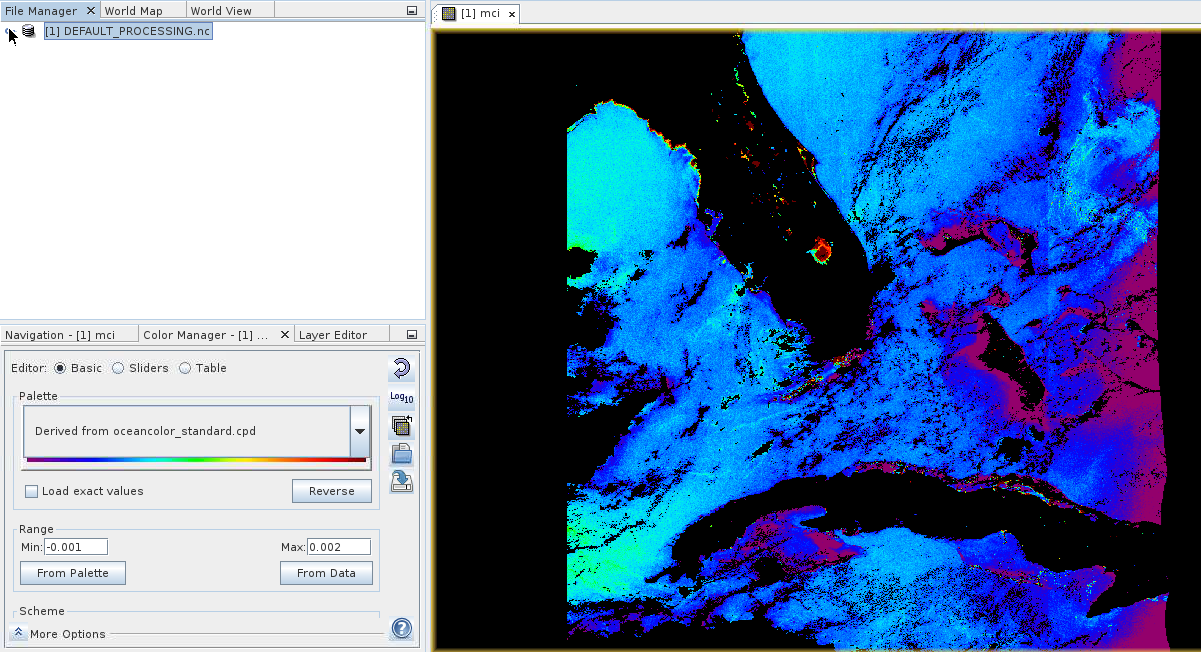1201x652 pixels.
Task: Click the rainbow palette color ramp bar
Action: click(196, 460)
